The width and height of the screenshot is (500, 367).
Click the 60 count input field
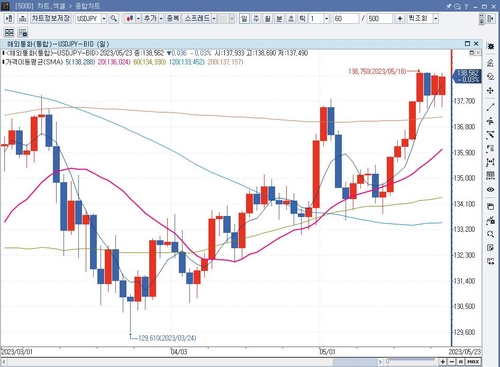[346, 19]
